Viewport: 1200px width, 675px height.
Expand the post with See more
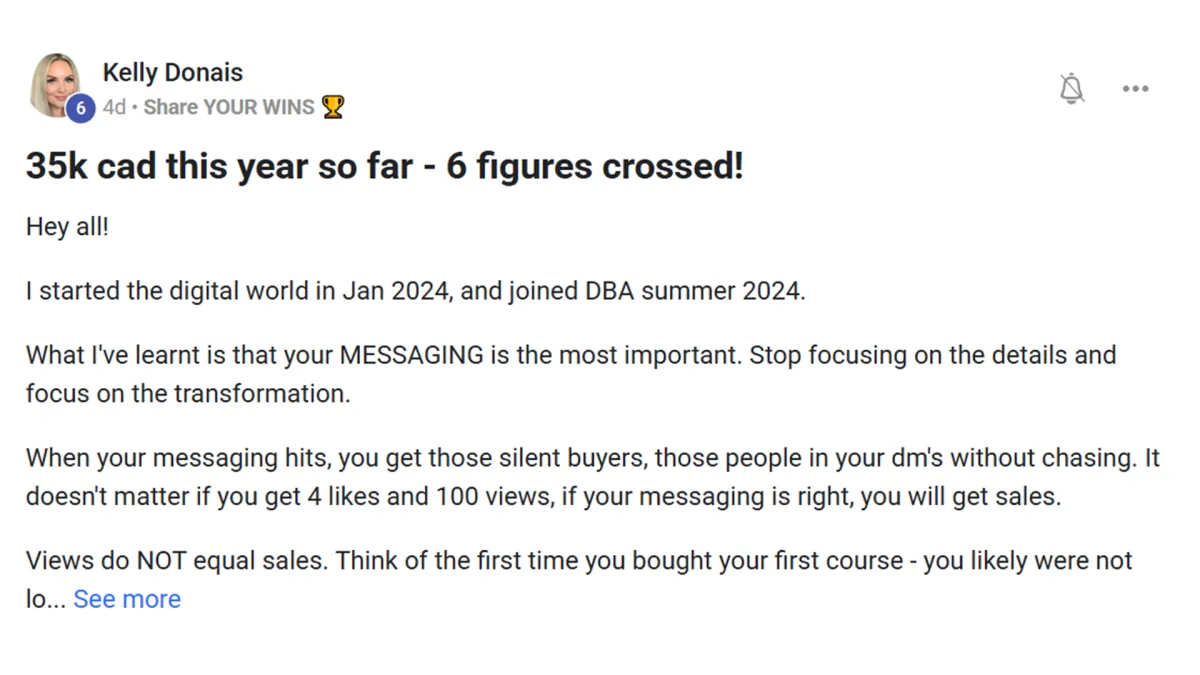point(127,599)
